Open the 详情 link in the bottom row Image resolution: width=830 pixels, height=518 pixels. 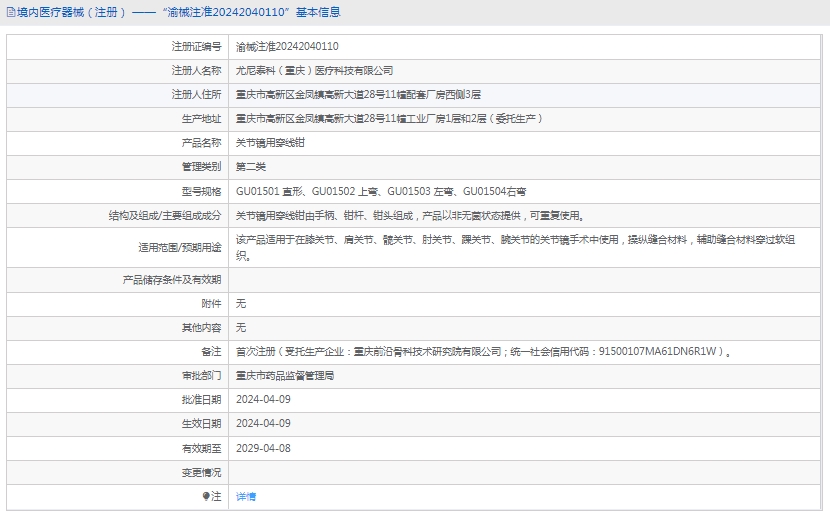click(x=246, y=496)
